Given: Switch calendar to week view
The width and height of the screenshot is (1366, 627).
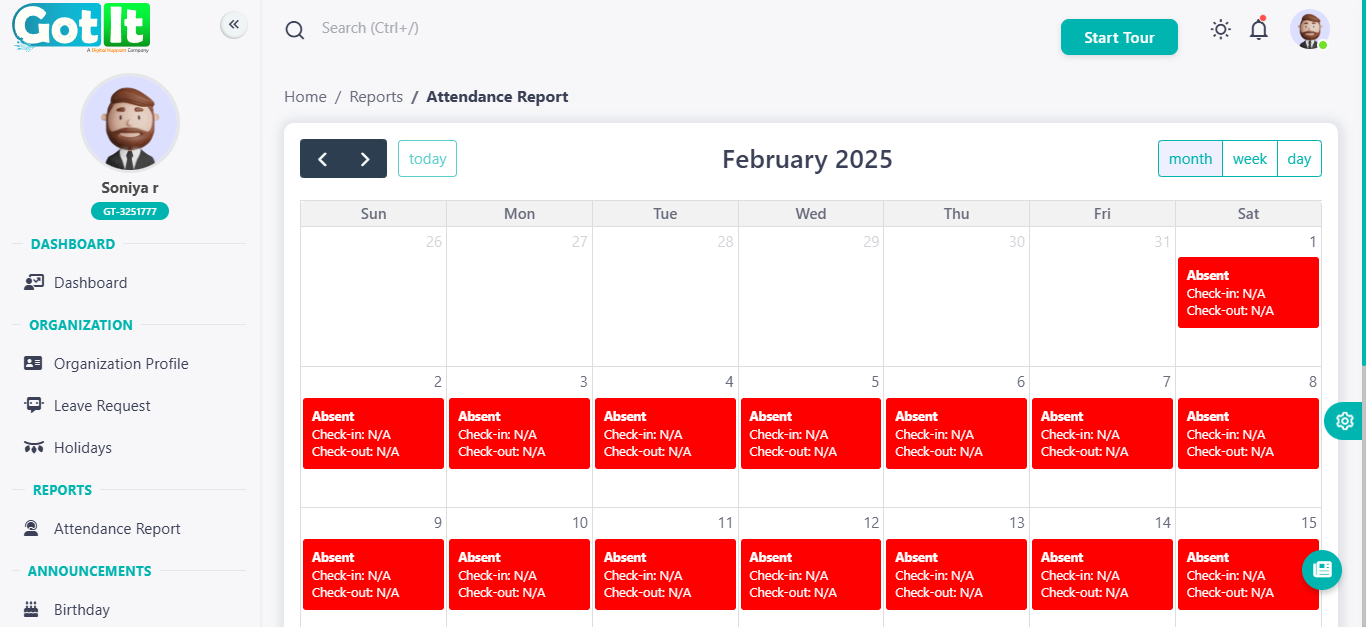Looking at the screenshot, I should (1249, 159).
